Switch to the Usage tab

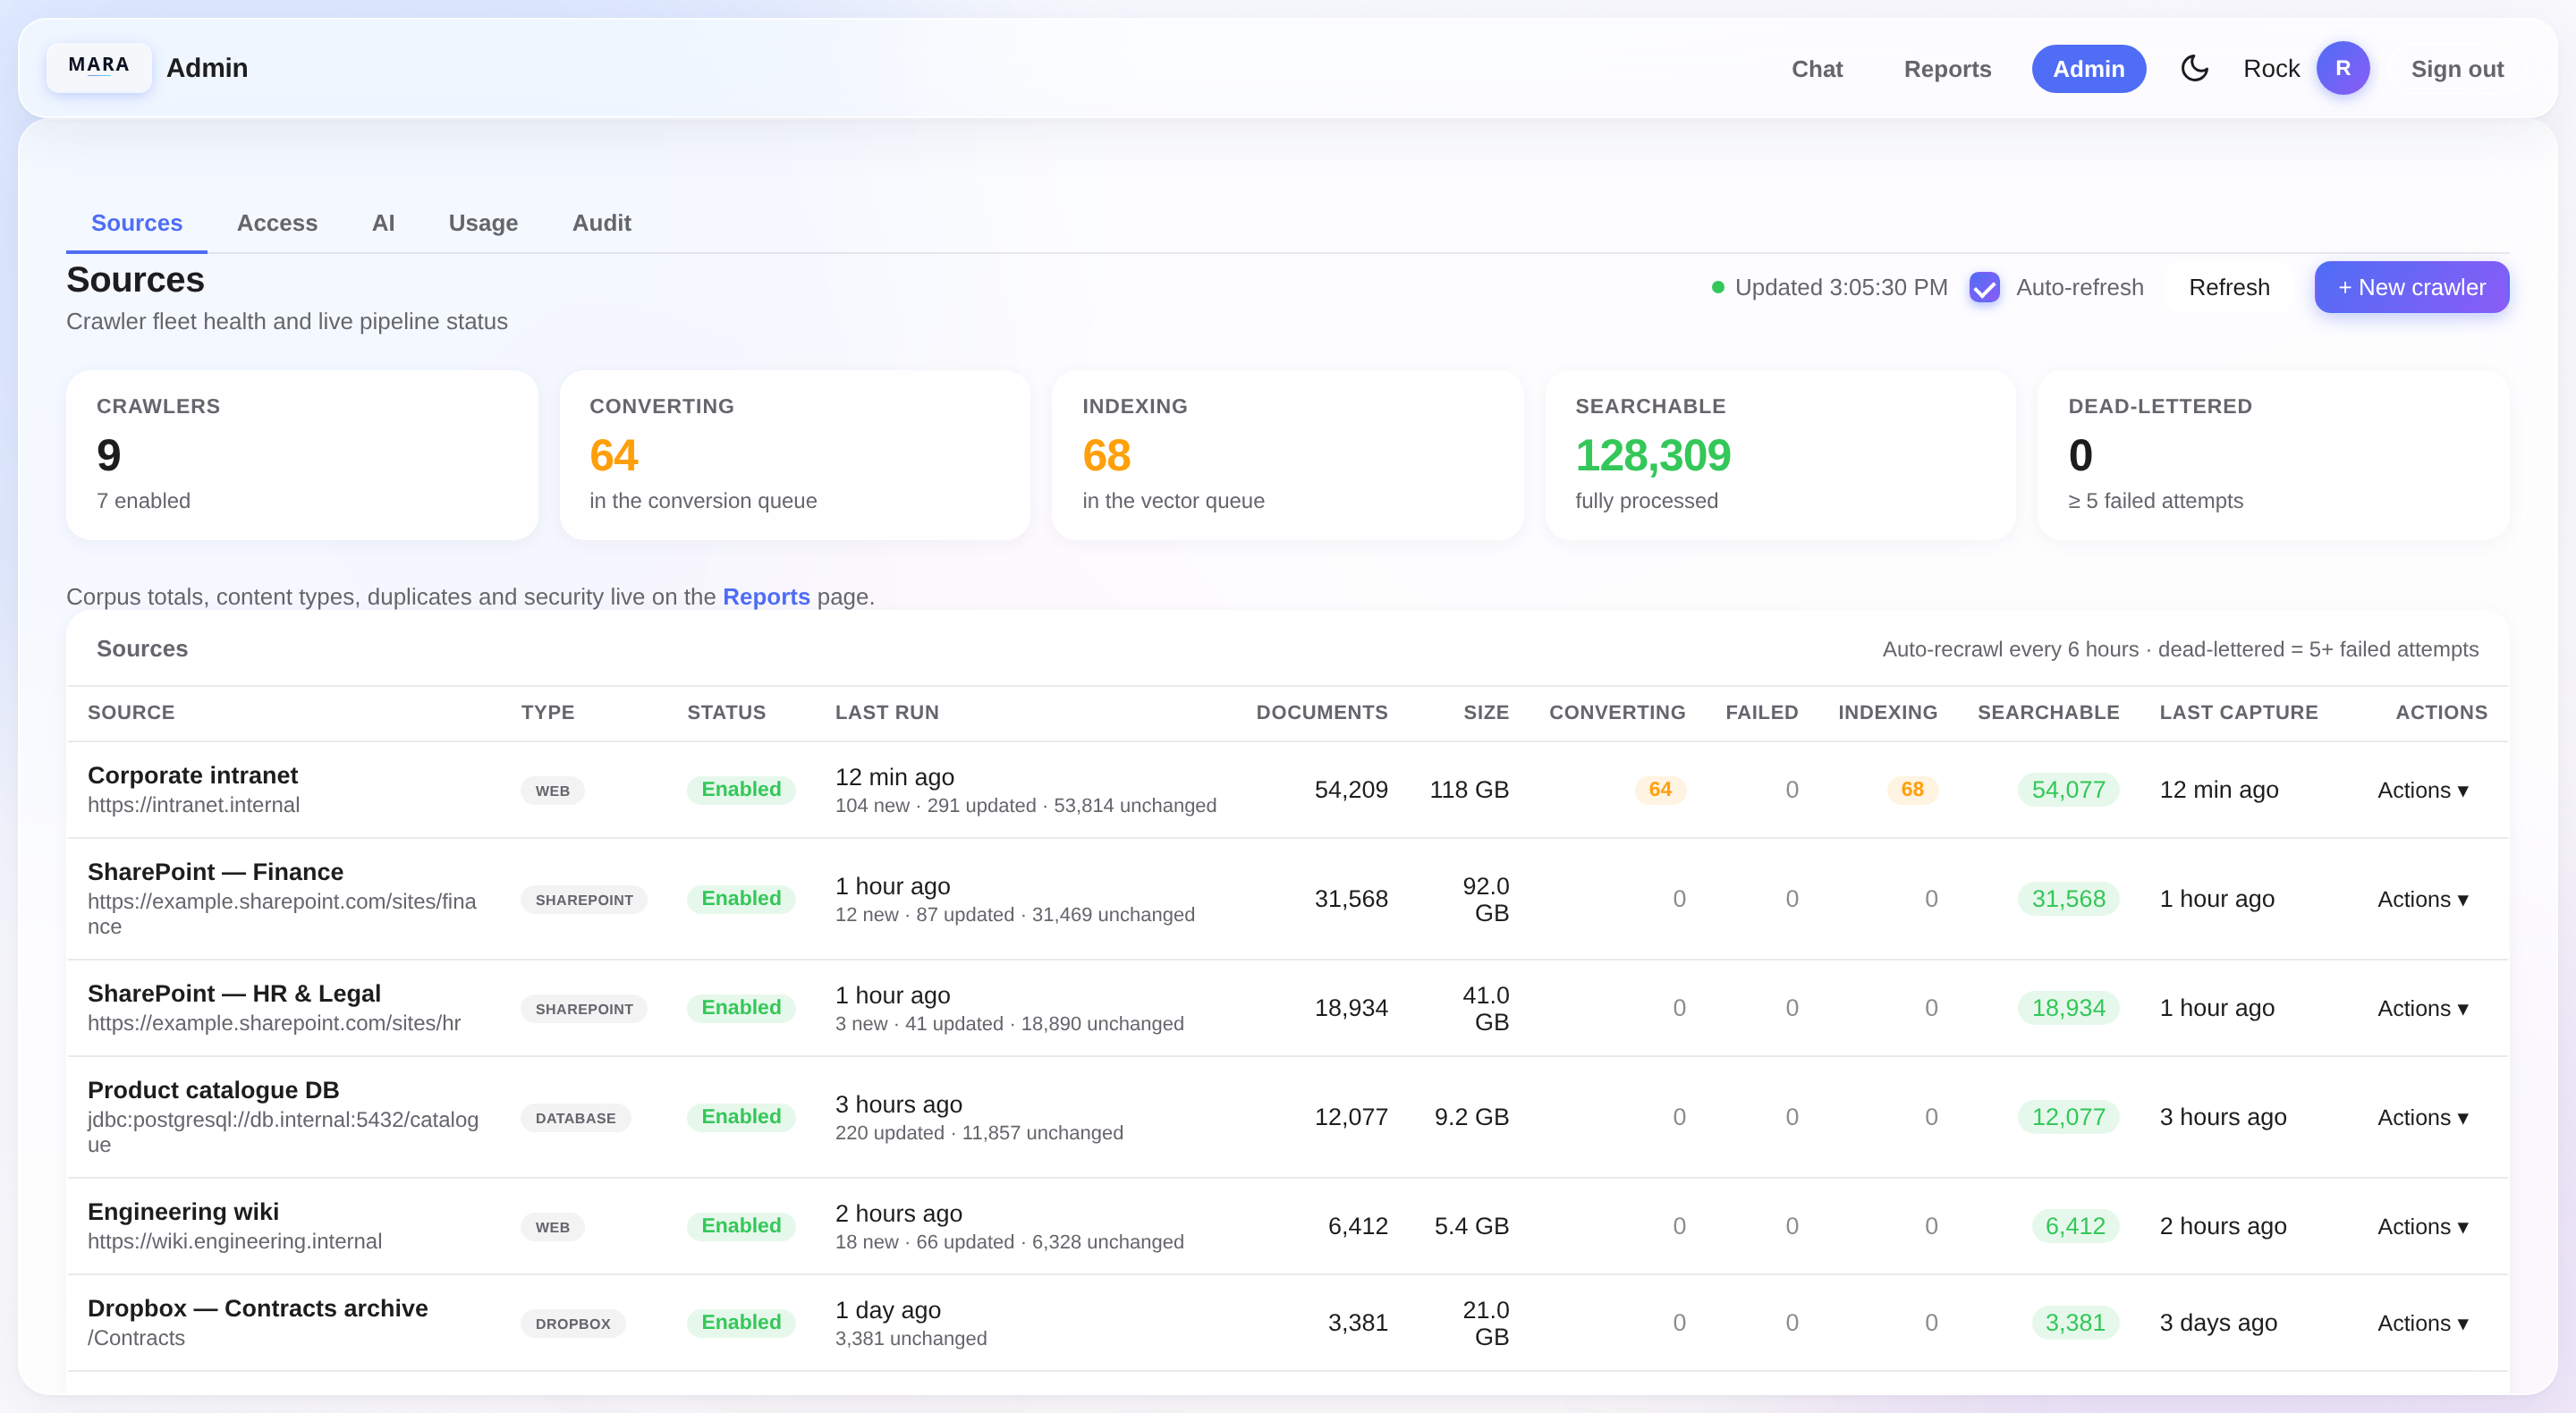[483, 223]
